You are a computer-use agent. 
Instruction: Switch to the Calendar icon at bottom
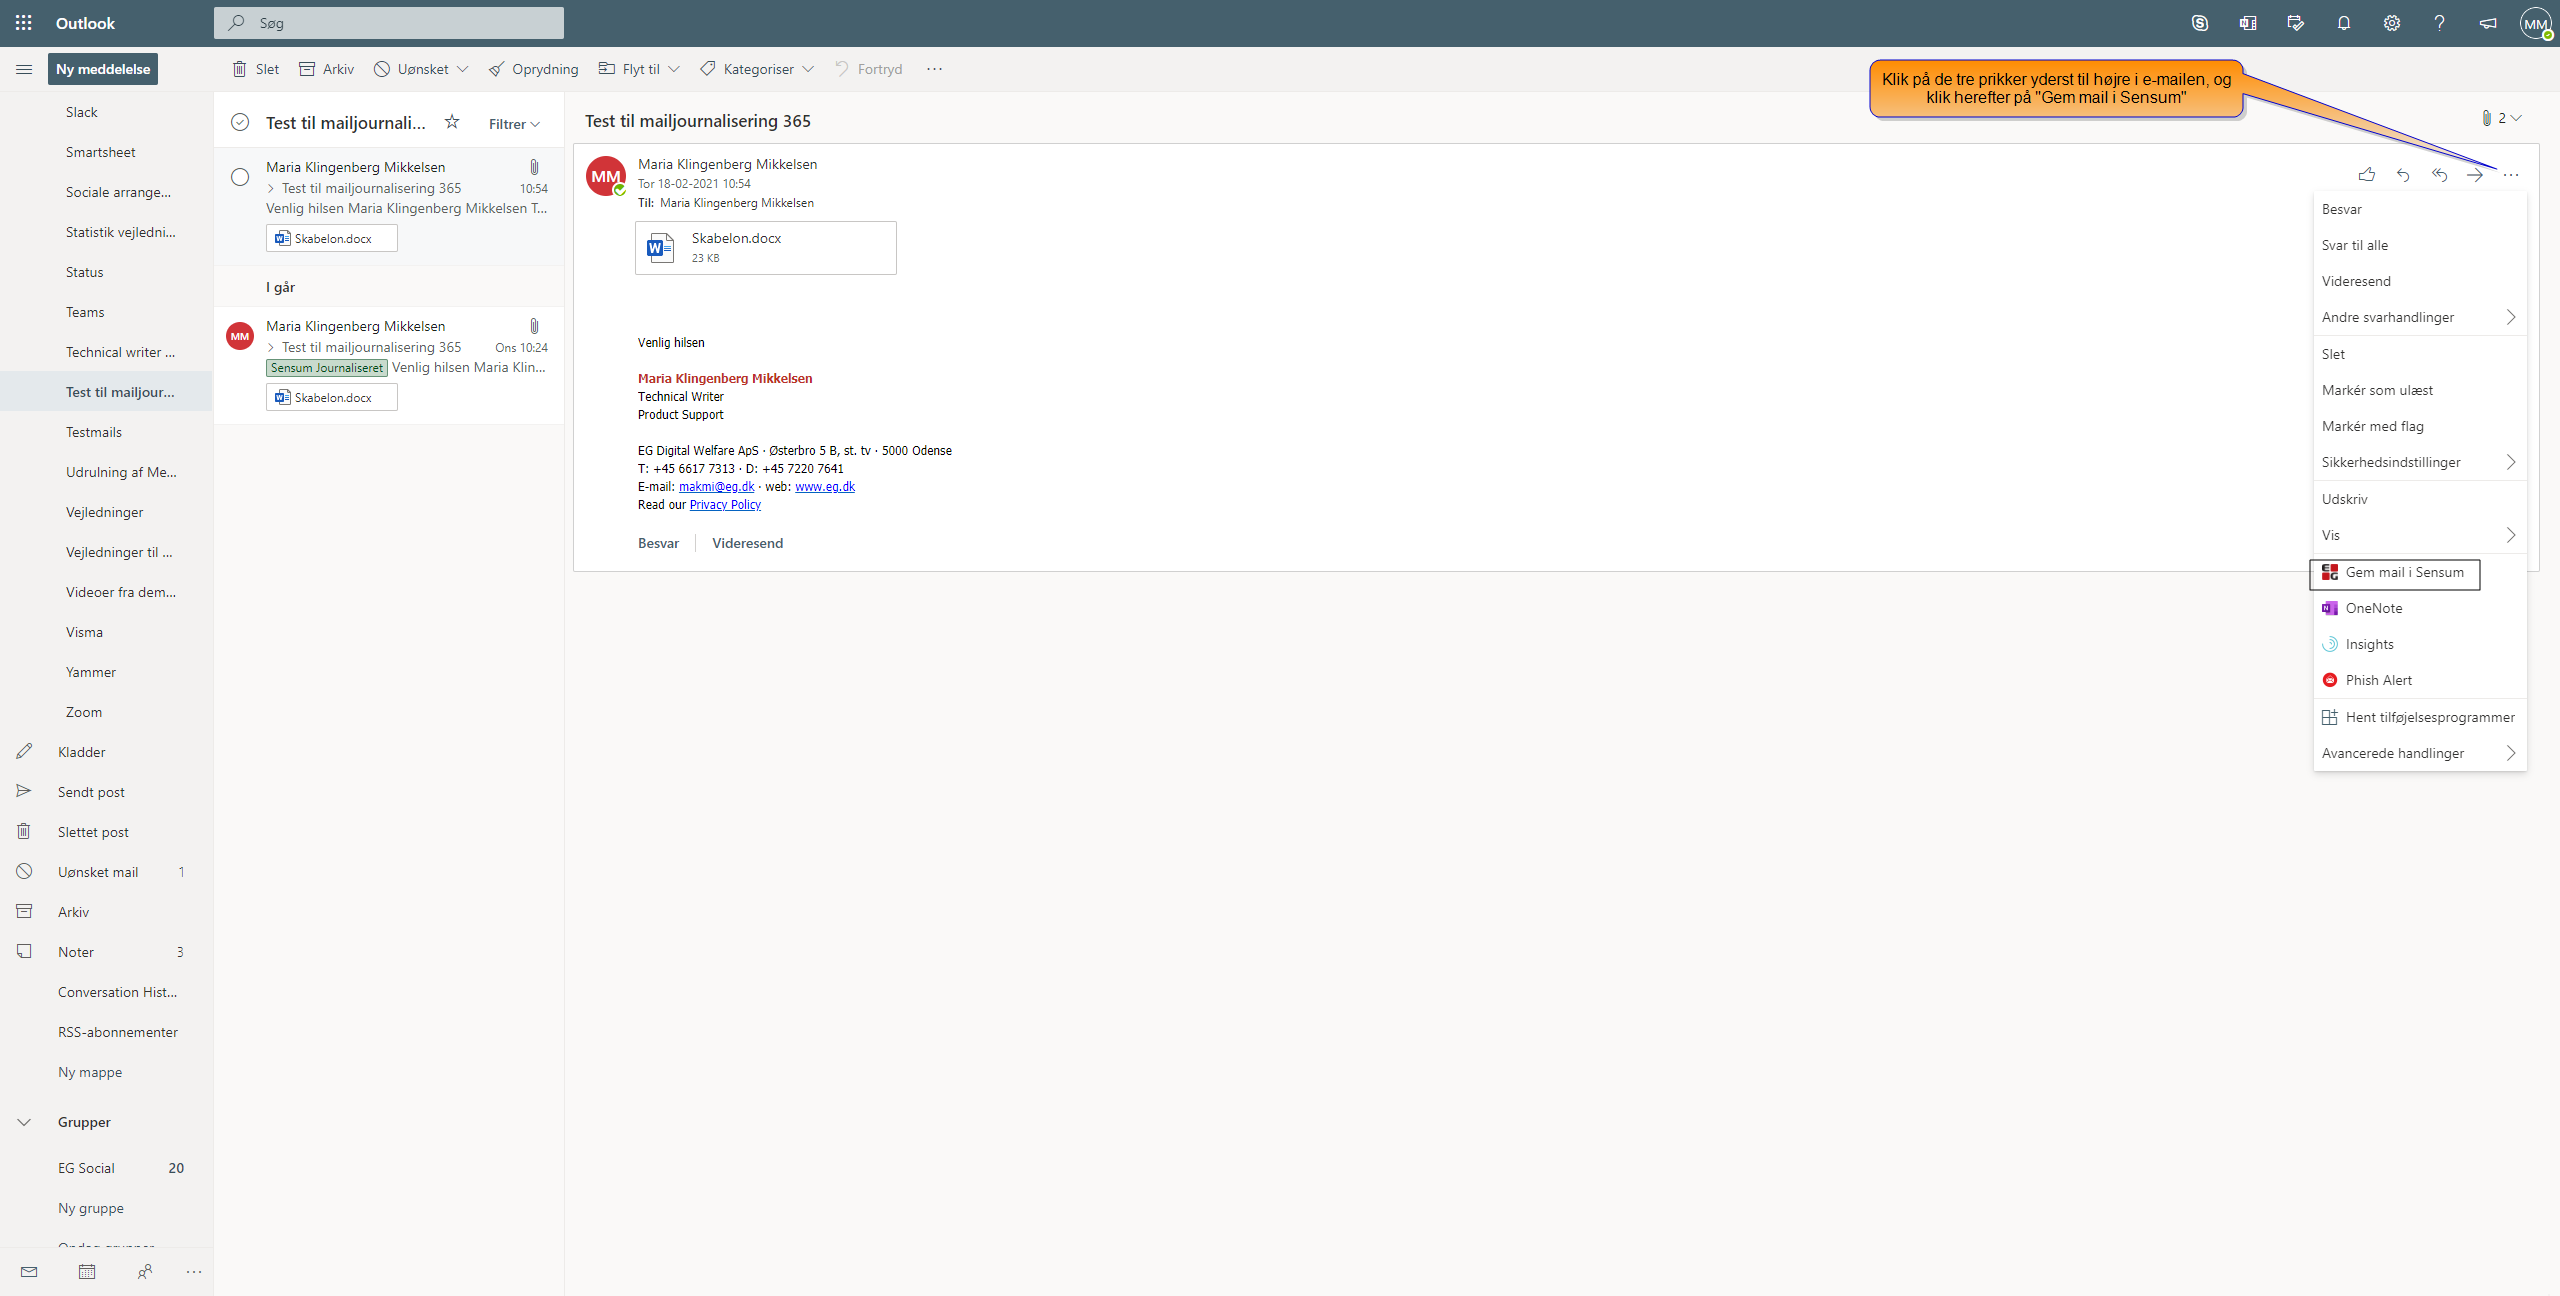tap(87, 1271)
